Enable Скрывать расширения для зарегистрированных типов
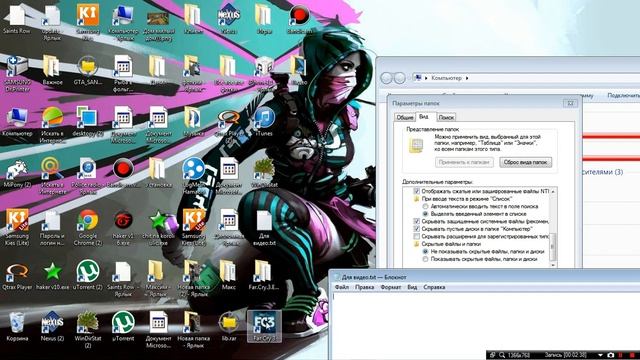640x360 pixels. click(416, 236)
